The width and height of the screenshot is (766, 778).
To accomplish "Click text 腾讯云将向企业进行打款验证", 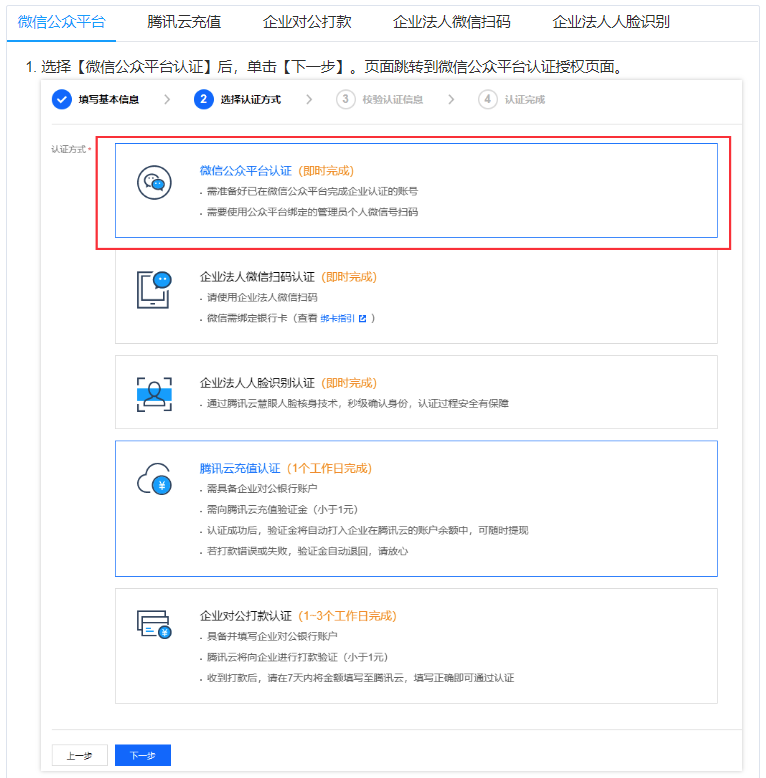I will coord(272,657).
